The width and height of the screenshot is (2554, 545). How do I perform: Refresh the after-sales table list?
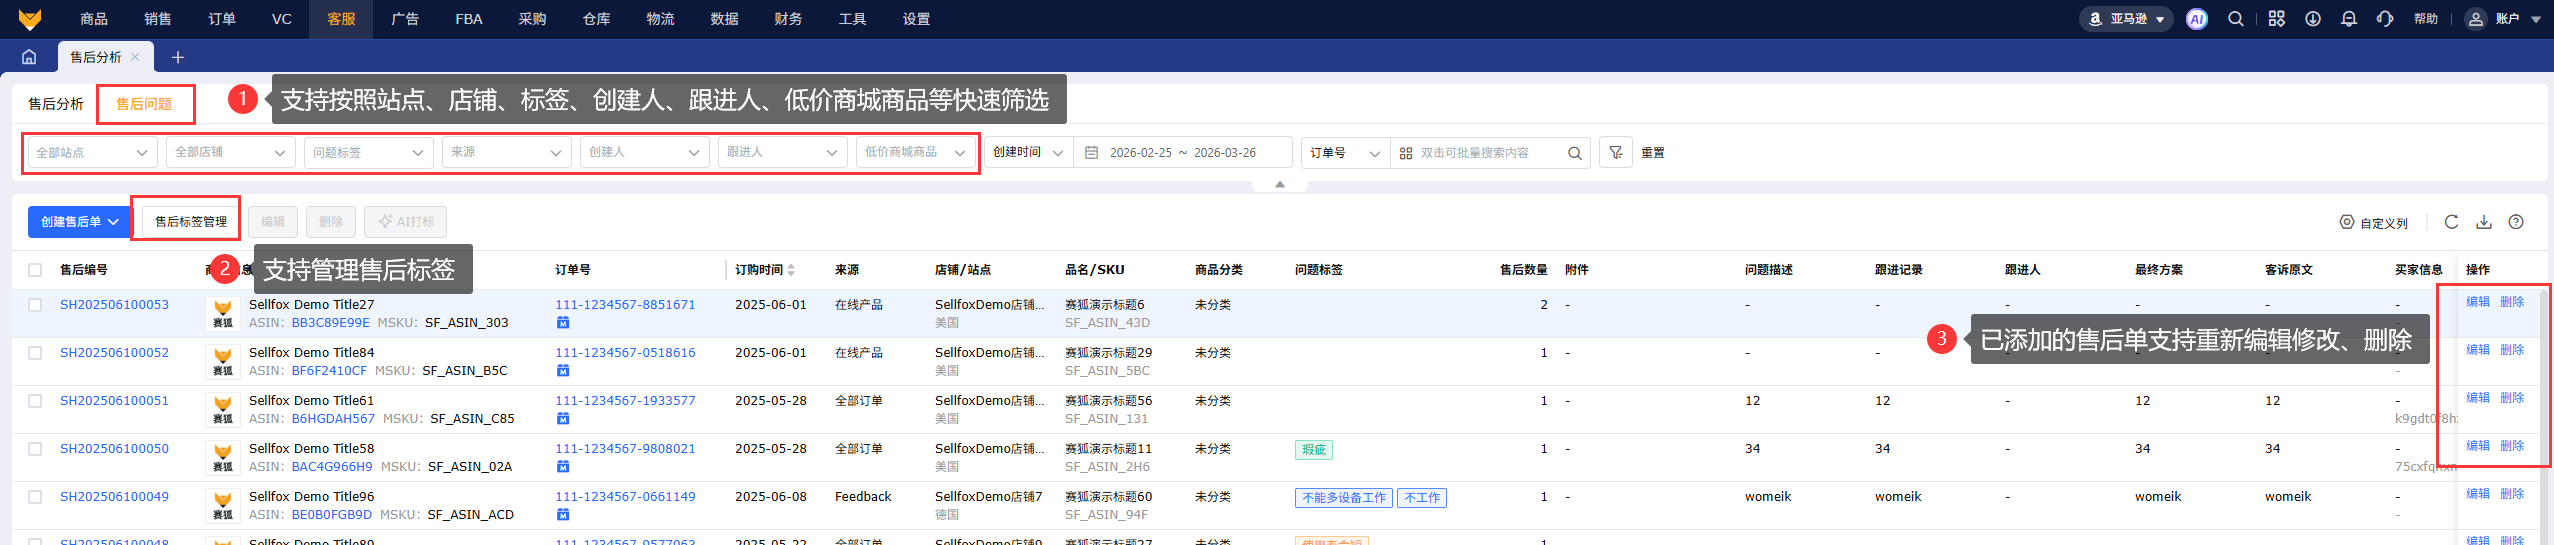point(2451,222)
